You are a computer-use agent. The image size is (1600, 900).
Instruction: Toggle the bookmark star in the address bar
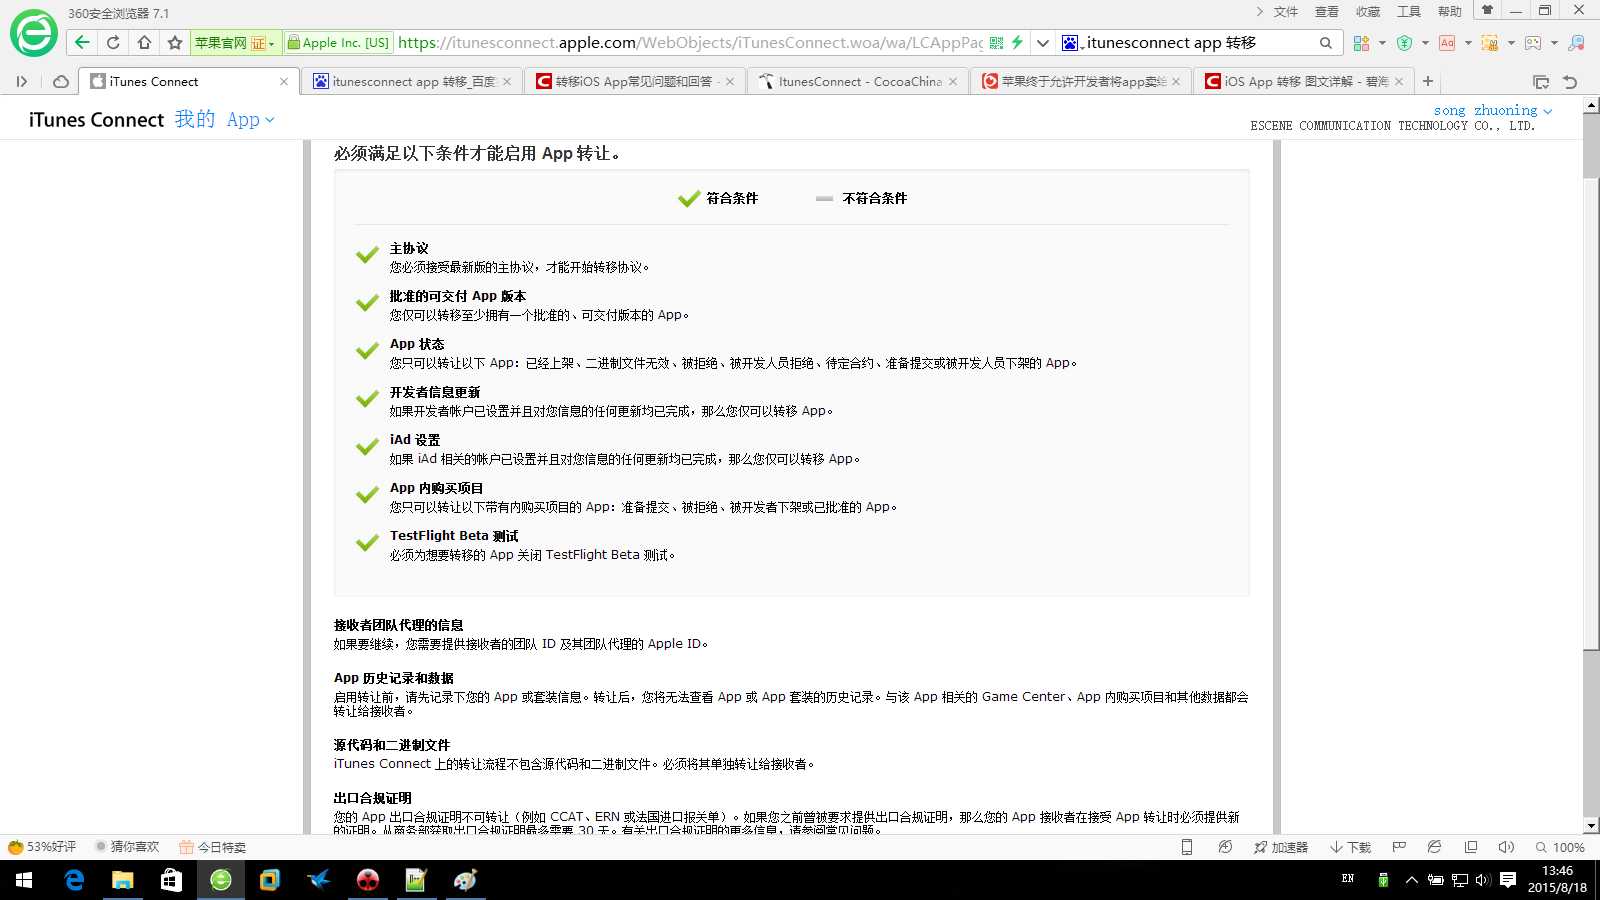tap(174, 42)
